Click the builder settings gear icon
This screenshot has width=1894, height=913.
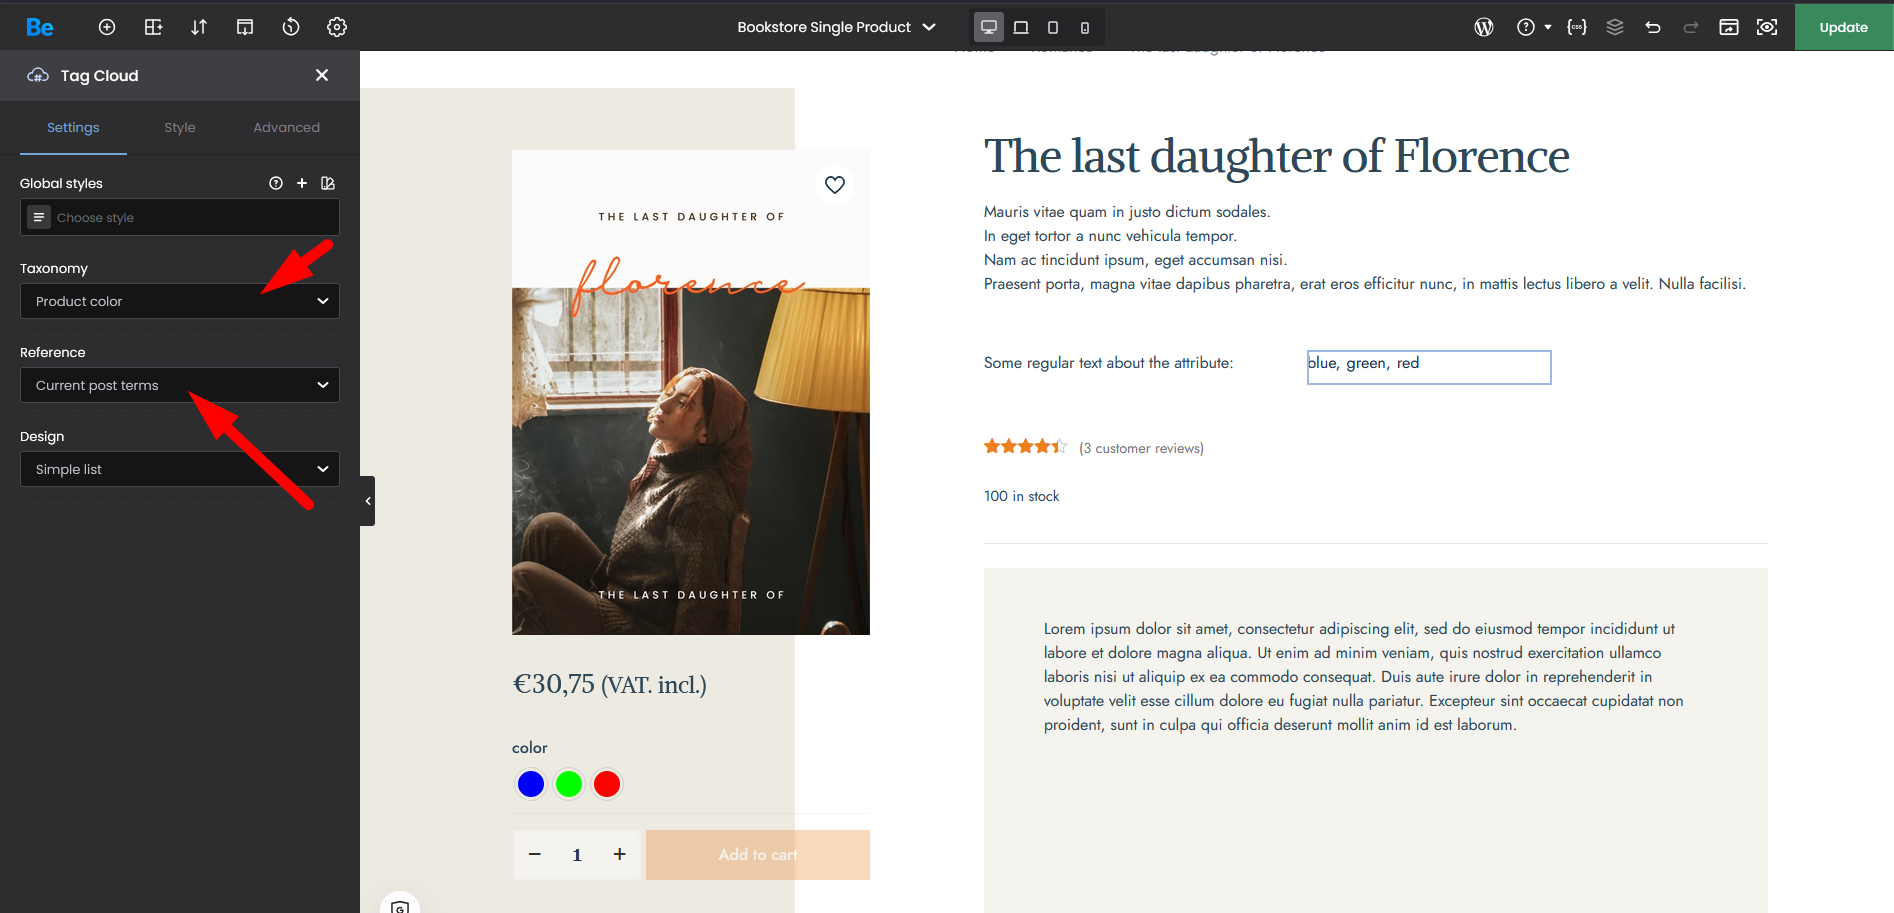pyautogui.click(x=337, y=27)
